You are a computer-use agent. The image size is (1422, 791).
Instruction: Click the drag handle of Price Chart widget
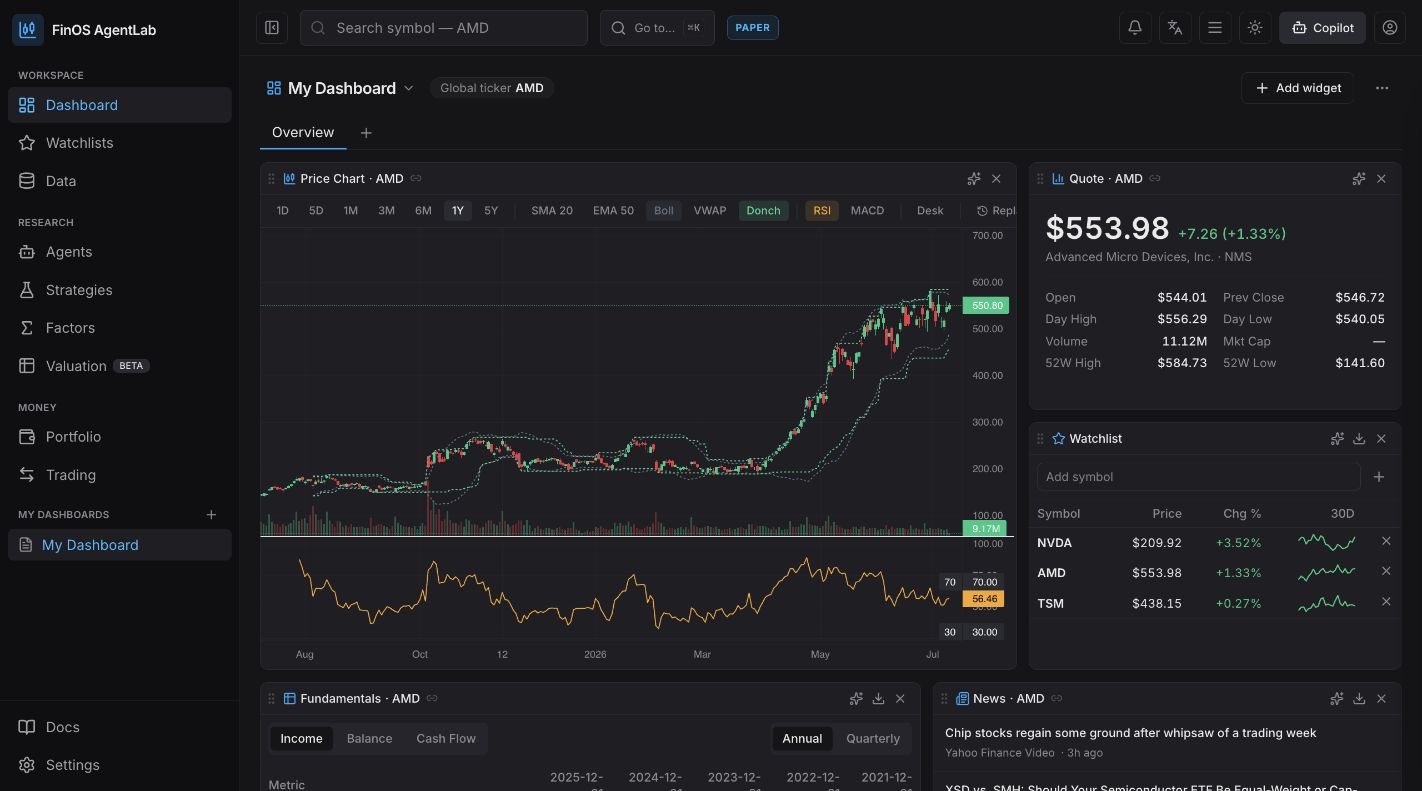pyautogui.click(x=271, y=179)
